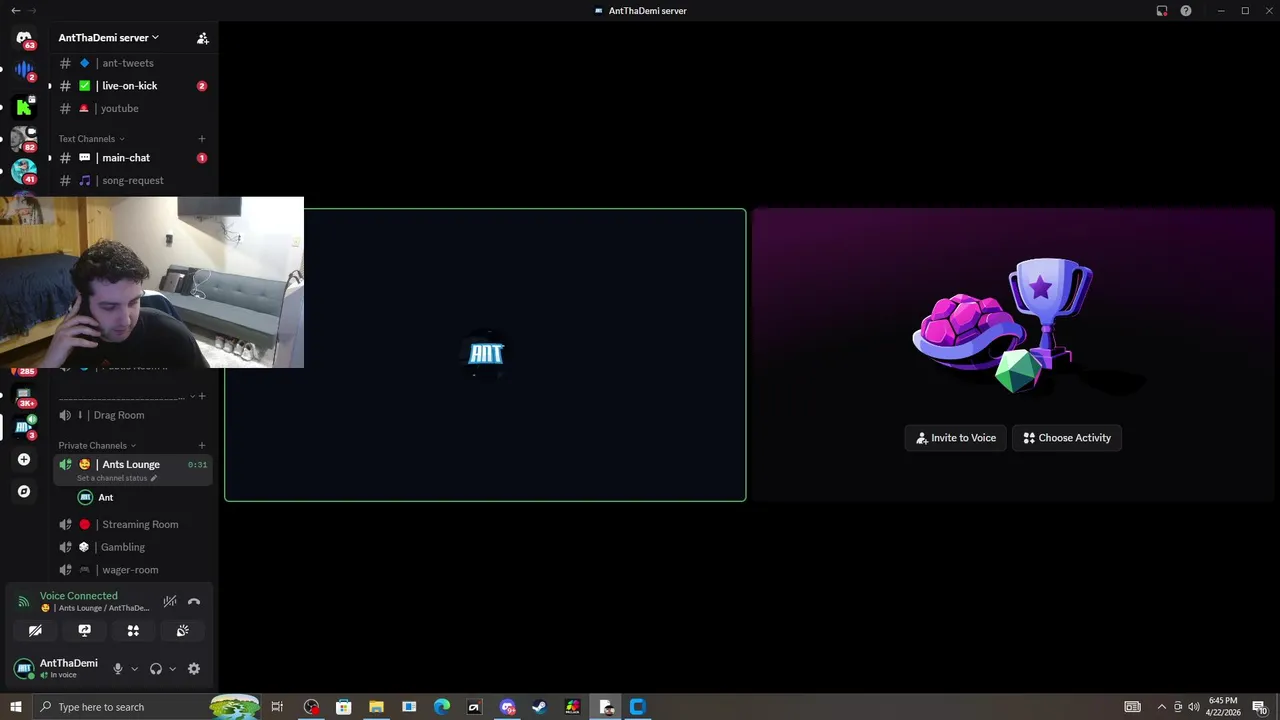Toggle noise suppression in voice panel
Screen dimensions: 1280x720
point(170,602)
